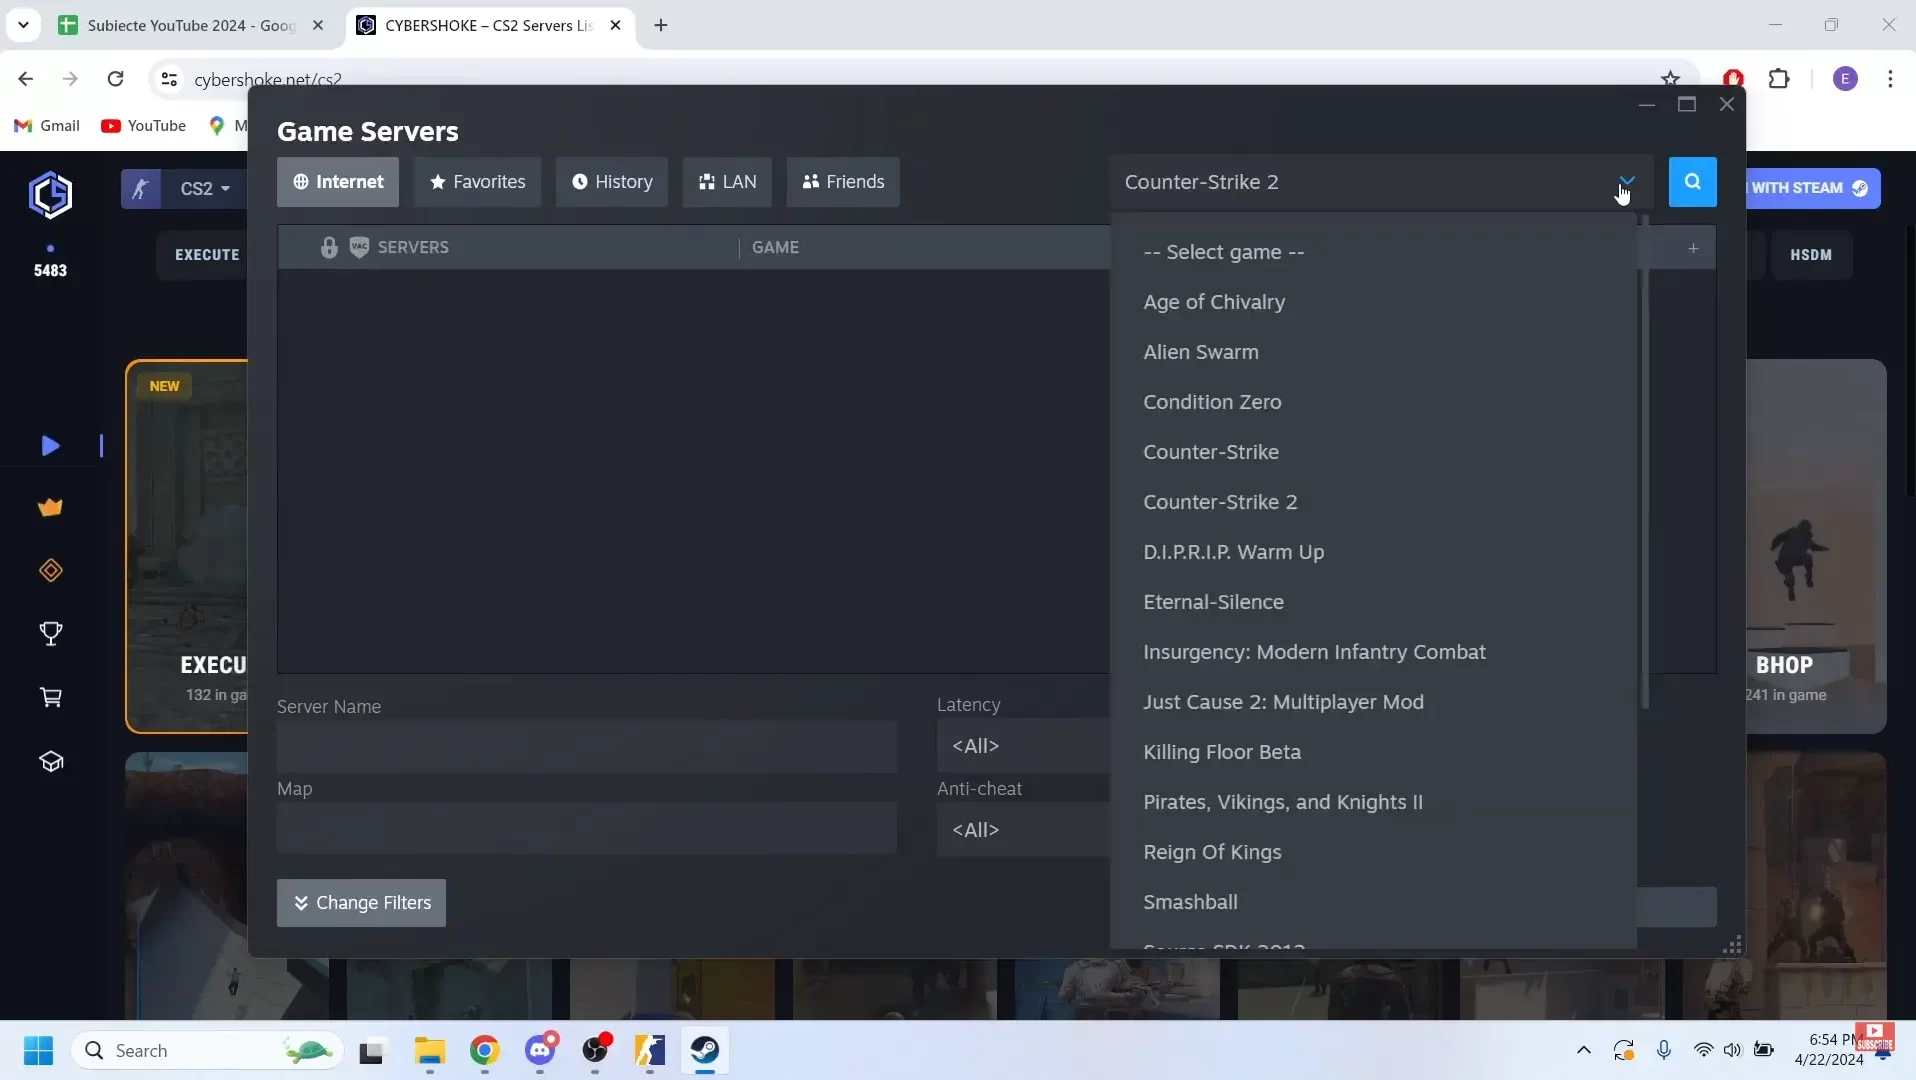Image resolution: width=1916 pixels, height=1080 pixels.
Task: Select Age of Chivalry from list
Action: 1372,302
